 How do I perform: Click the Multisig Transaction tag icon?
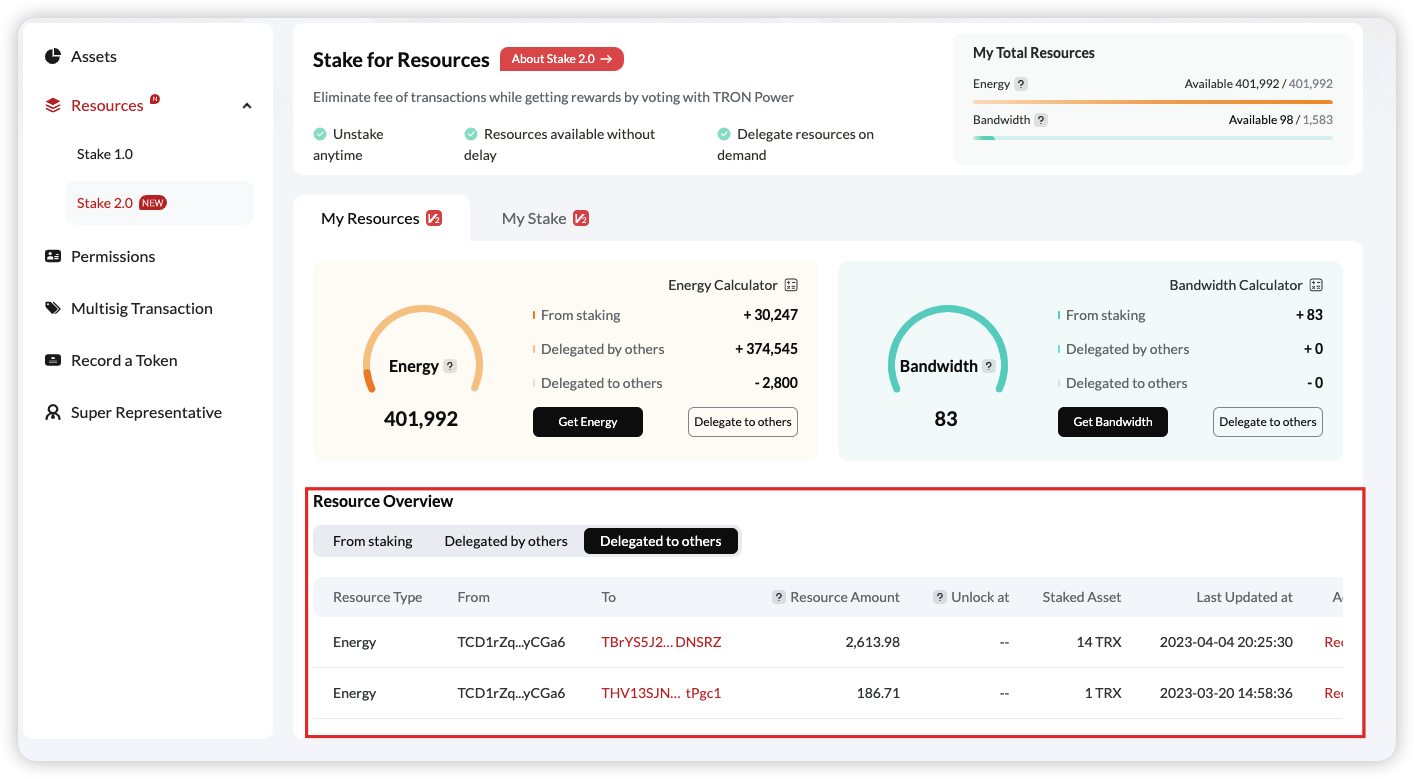click(x=53, y=309)
